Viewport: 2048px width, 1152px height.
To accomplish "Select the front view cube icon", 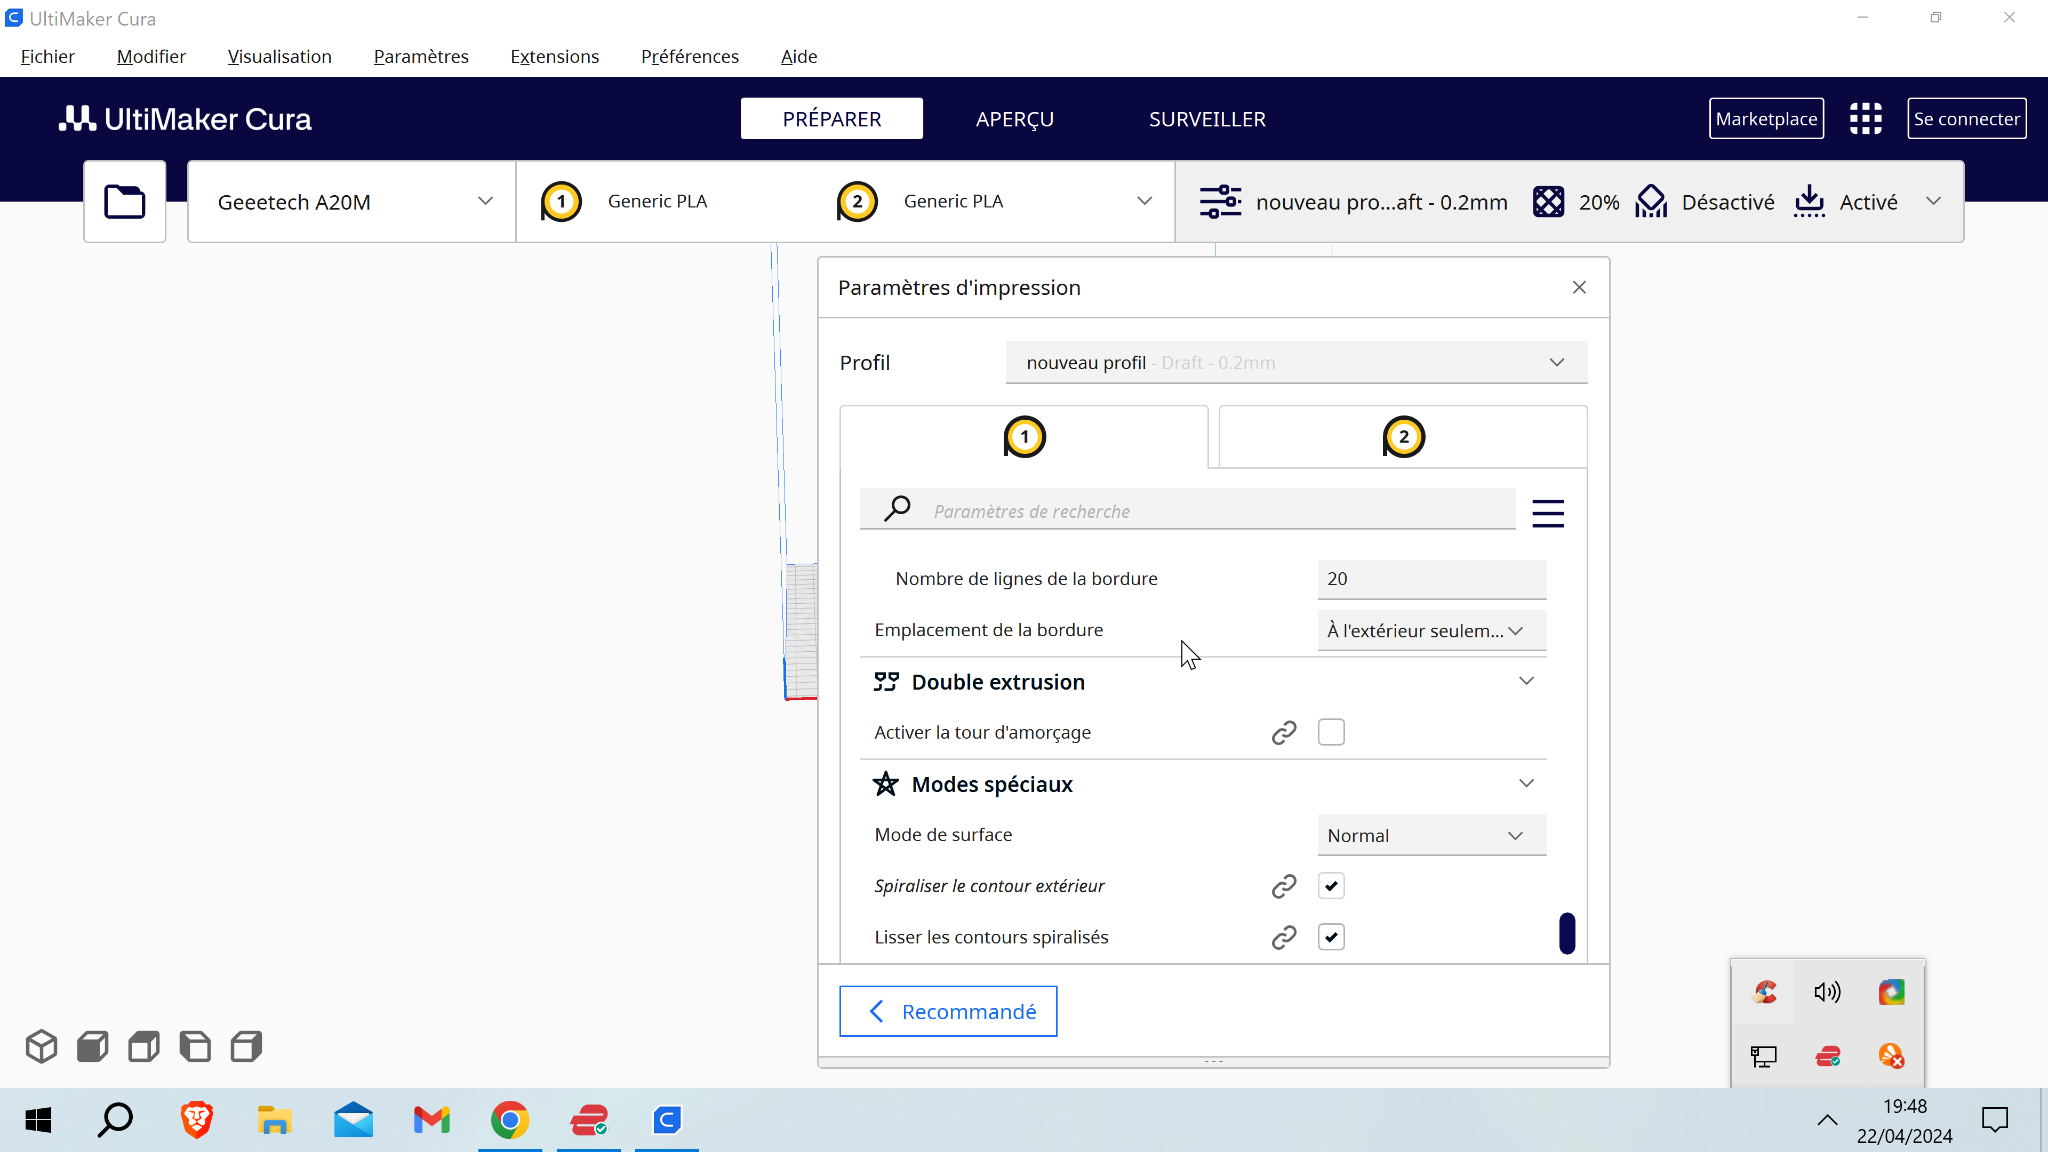I will pyautogui.click(x=92, y=1046).
